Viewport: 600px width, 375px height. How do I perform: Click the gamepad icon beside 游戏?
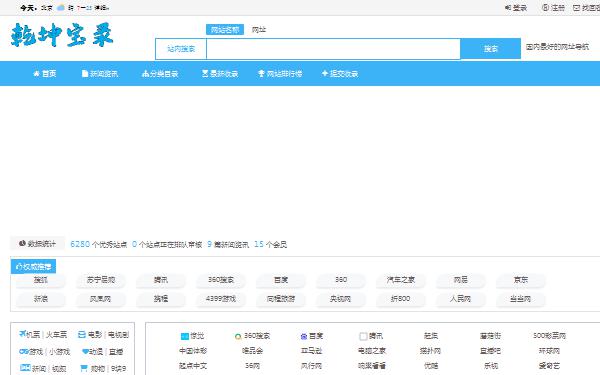click(x=24, y=351)
